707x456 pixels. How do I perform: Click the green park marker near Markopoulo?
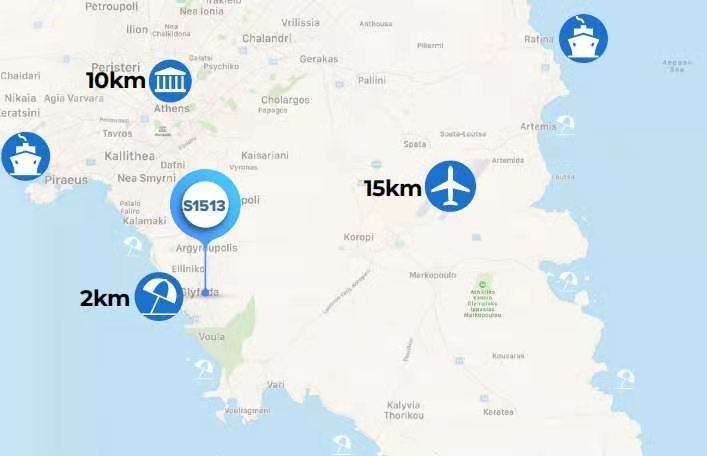(483, 284)
